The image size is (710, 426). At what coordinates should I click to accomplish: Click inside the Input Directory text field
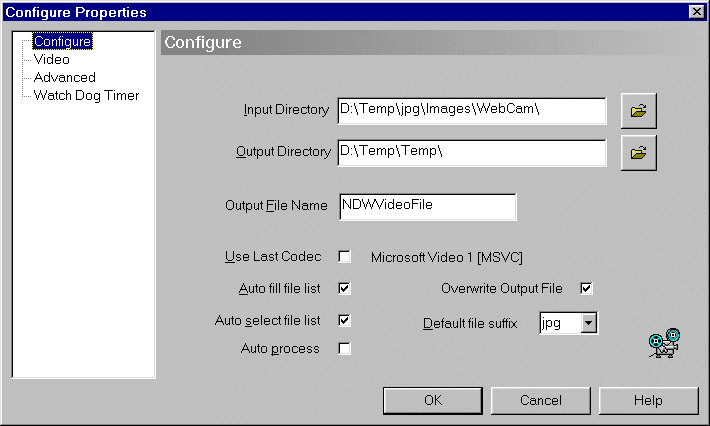(x=472, y=111)
